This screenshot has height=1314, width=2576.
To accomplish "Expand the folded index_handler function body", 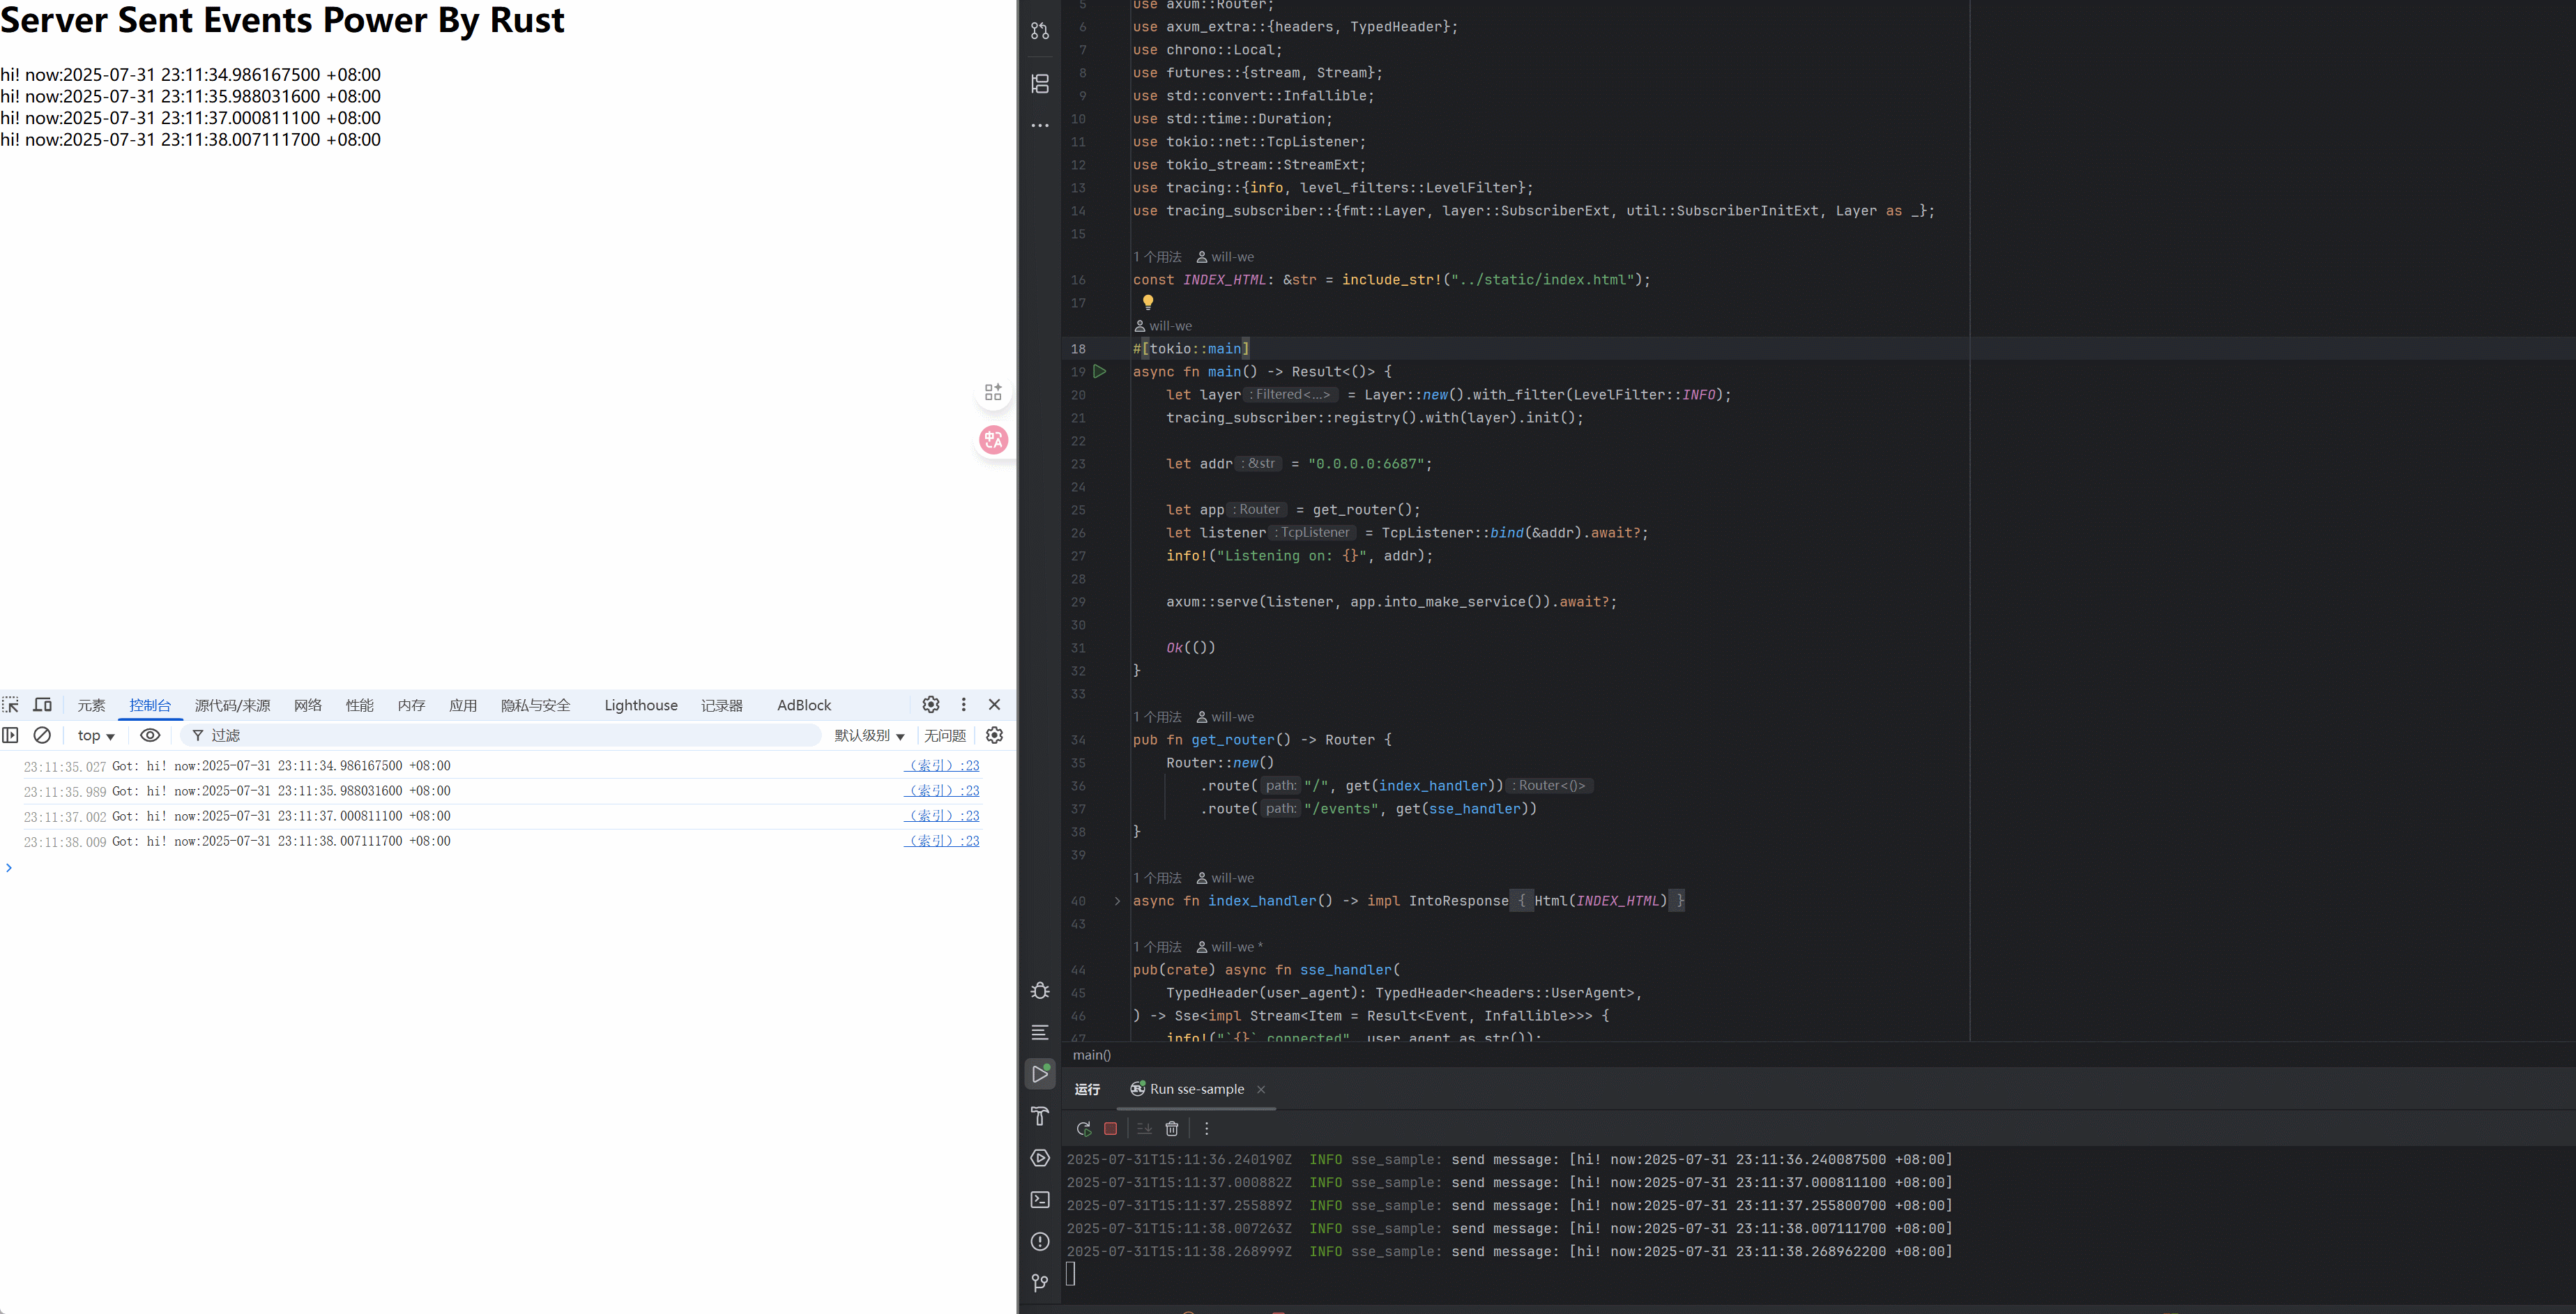I will (1117, 901).
